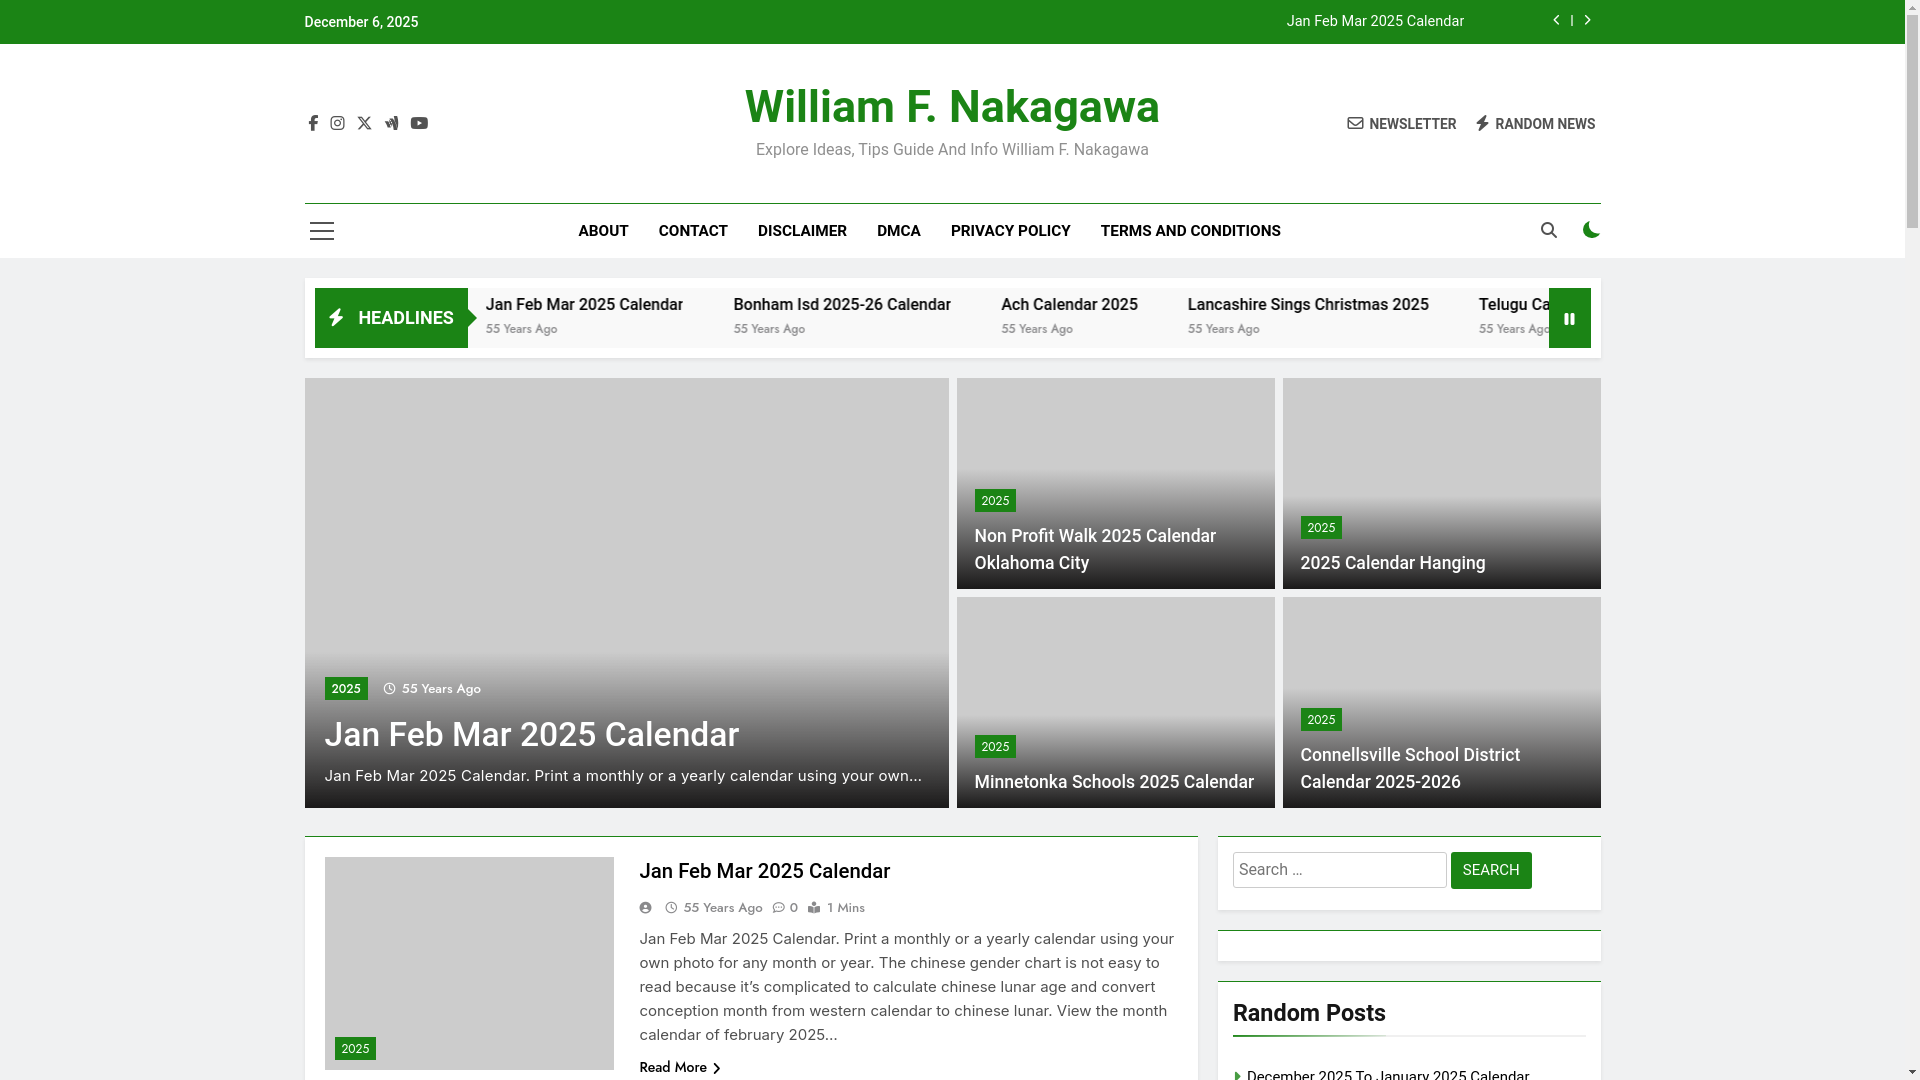Open Terms and Conditions menu item
Viewport: 1920px width, 1080px height.
coord(1190,231)
